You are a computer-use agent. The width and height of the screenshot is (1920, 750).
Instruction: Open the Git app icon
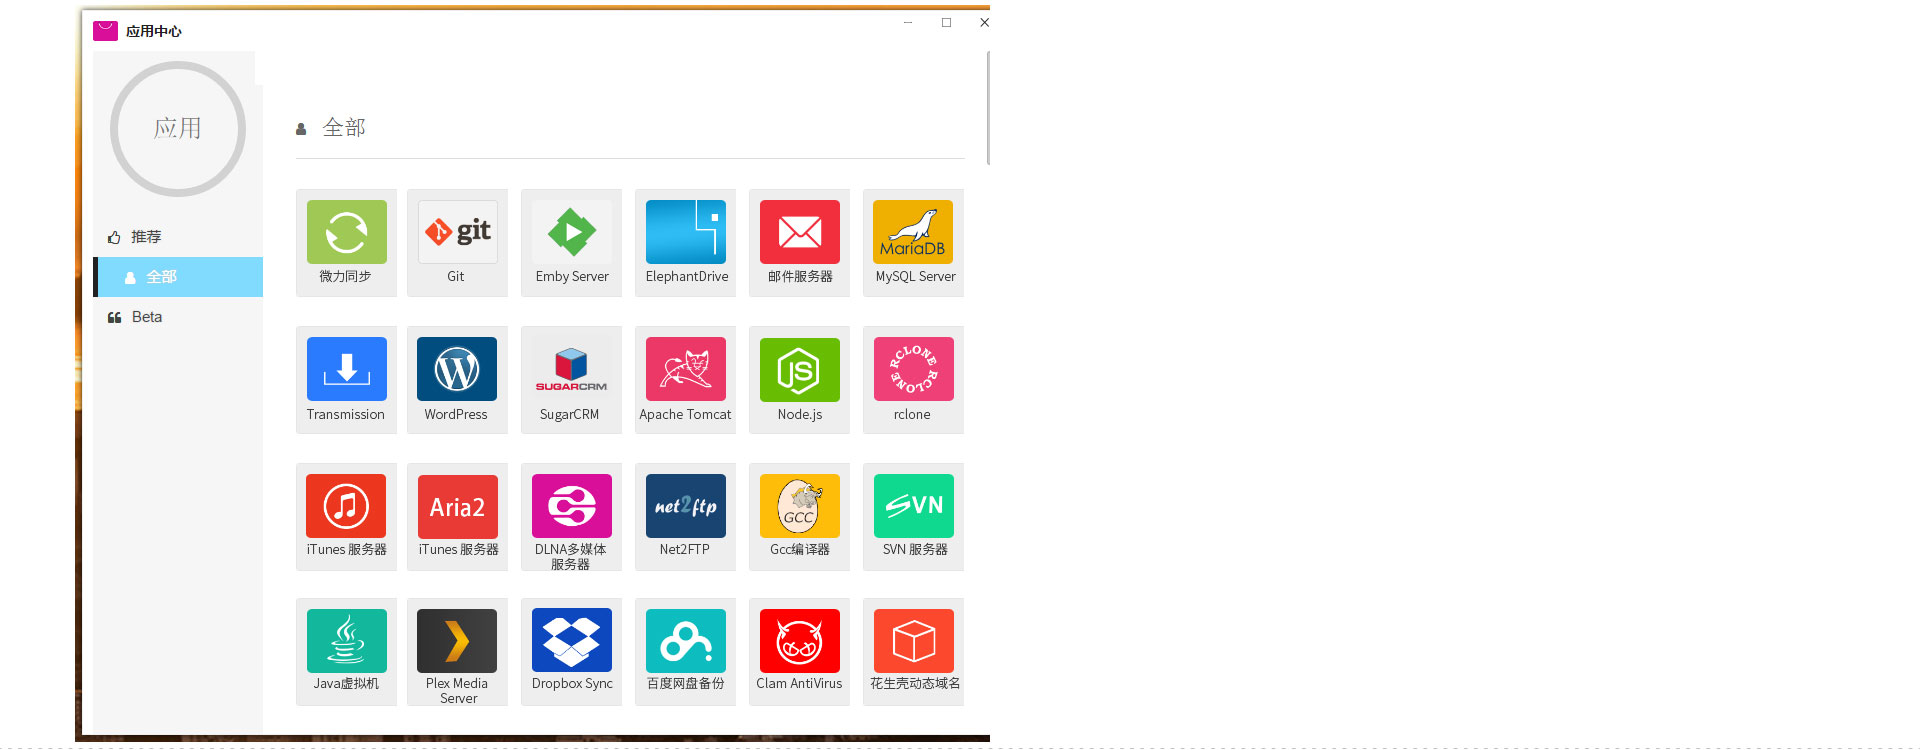click(x=457, y=232)
